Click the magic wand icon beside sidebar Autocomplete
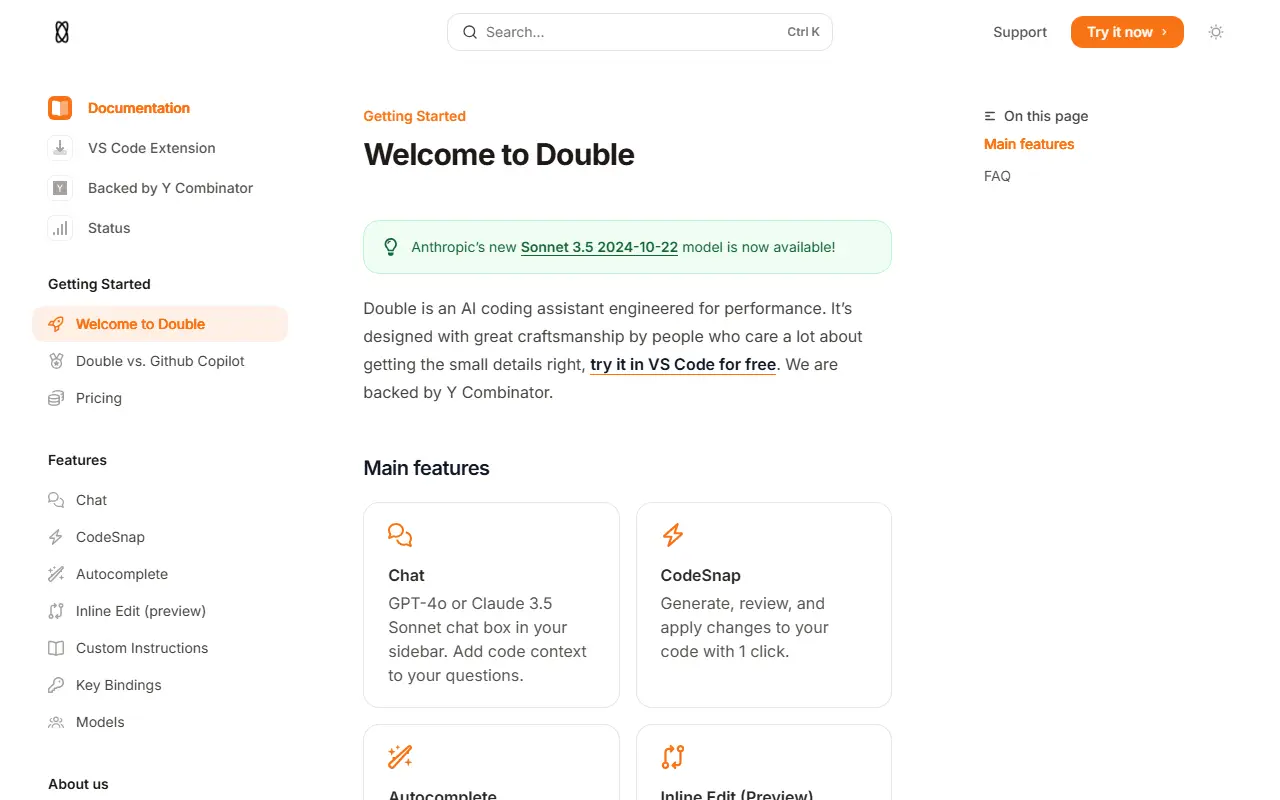1280x800 pixels. click(x=56, y=574)
